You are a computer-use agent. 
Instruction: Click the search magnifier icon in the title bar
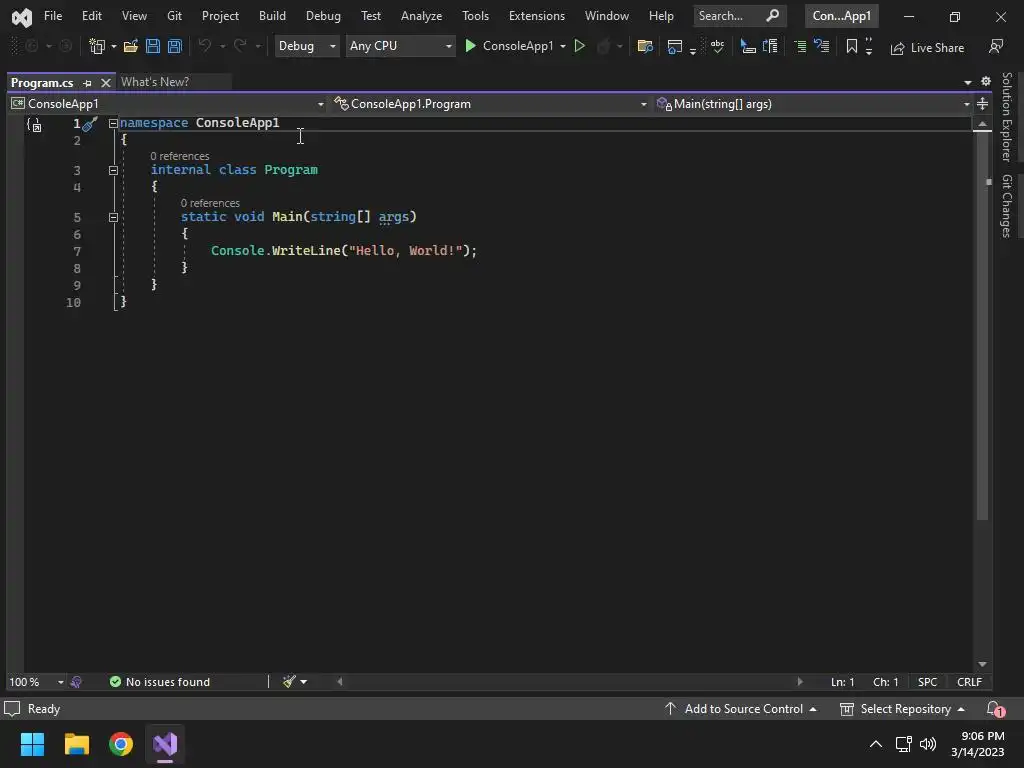773,16
